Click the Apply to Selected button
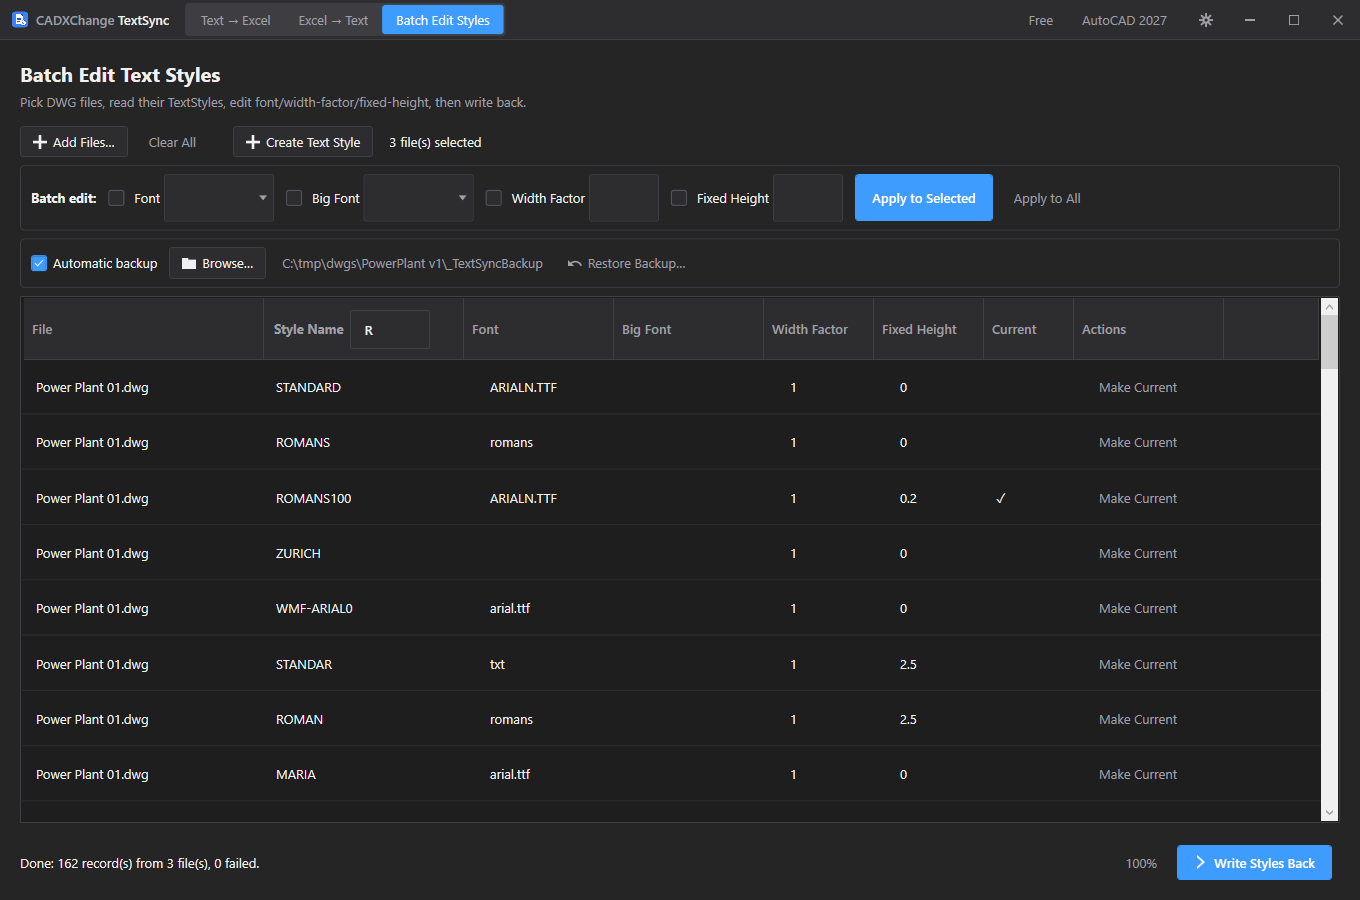 [924, 198]
